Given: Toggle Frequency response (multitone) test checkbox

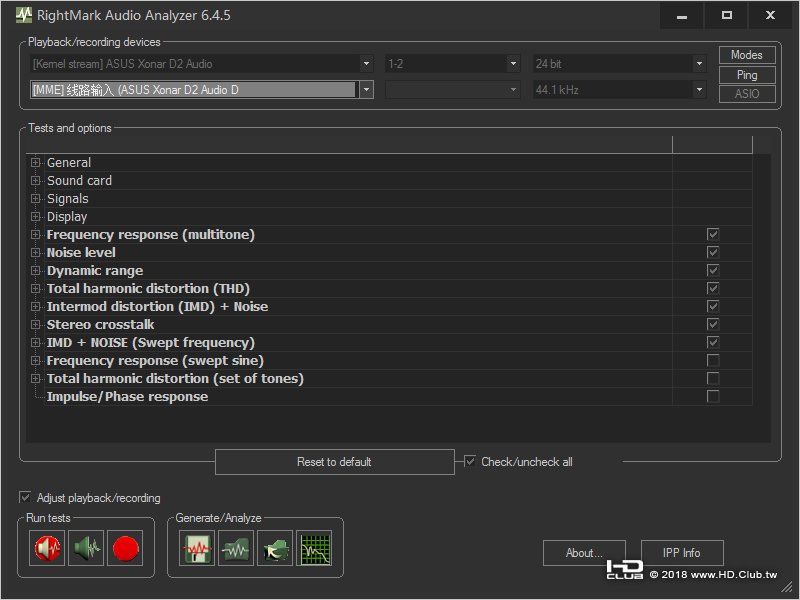Looking at the screenshot, I should pos(713,234).
